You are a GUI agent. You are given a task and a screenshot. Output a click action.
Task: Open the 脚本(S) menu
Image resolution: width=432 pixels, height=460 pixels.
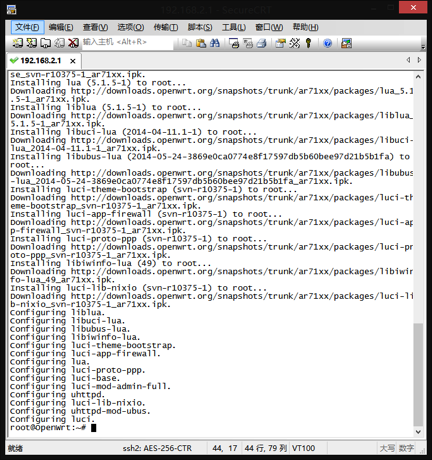200,27
